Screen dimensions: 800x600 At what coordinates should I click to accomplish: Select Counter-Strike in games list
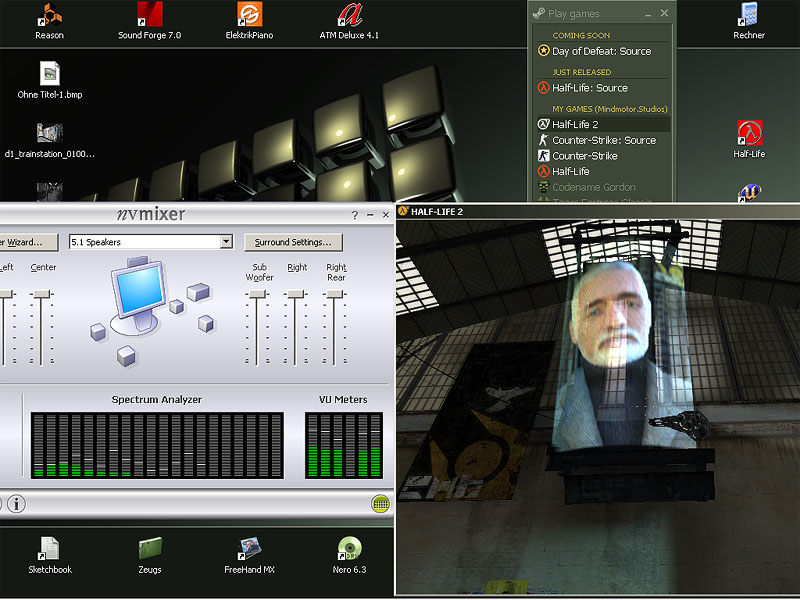tap(603, 156)
